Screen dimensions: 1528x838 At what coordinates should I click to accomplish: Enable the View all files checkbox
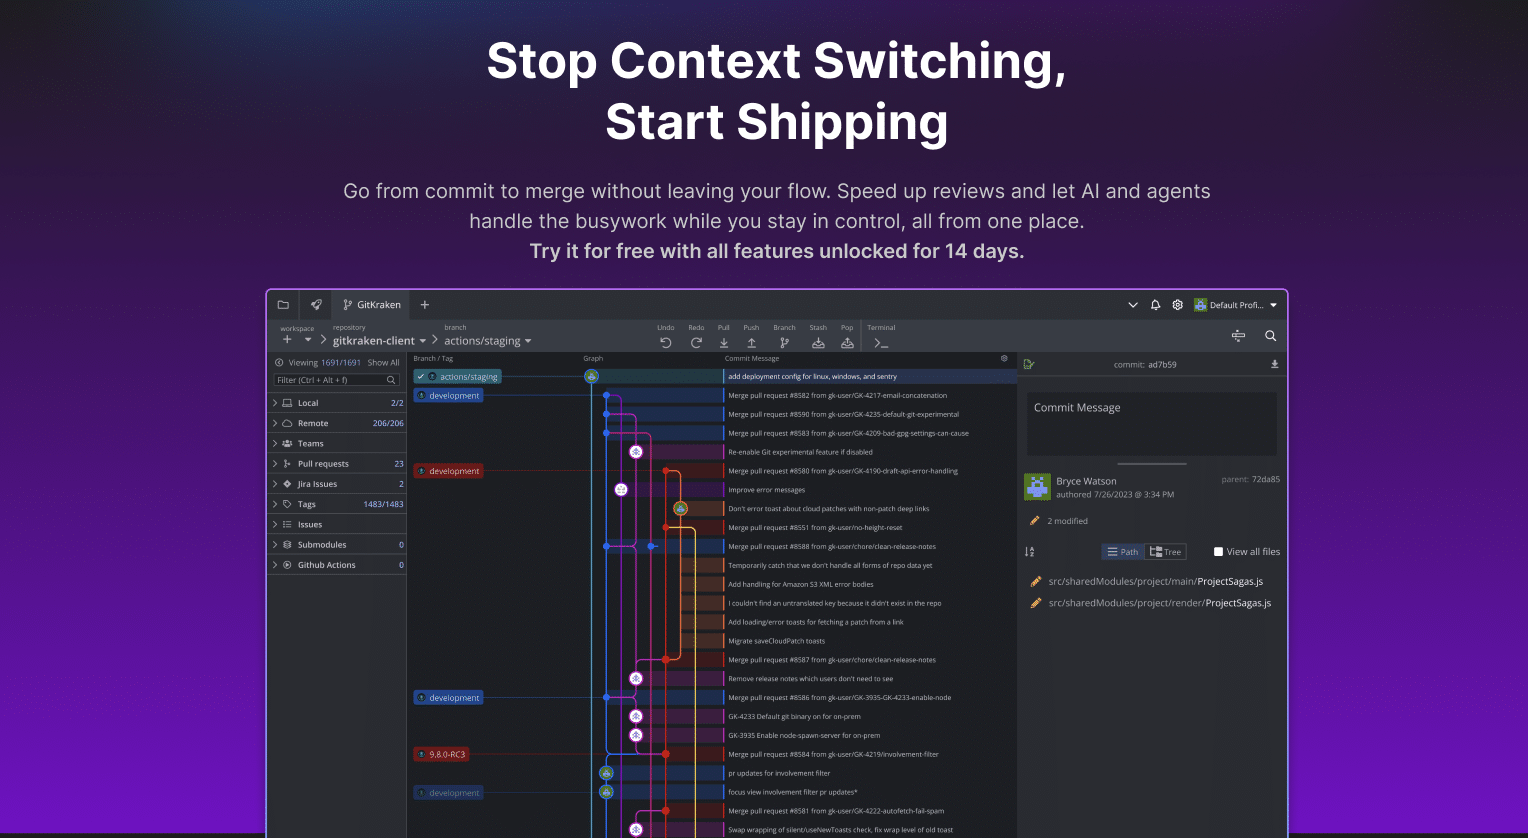1218,552
